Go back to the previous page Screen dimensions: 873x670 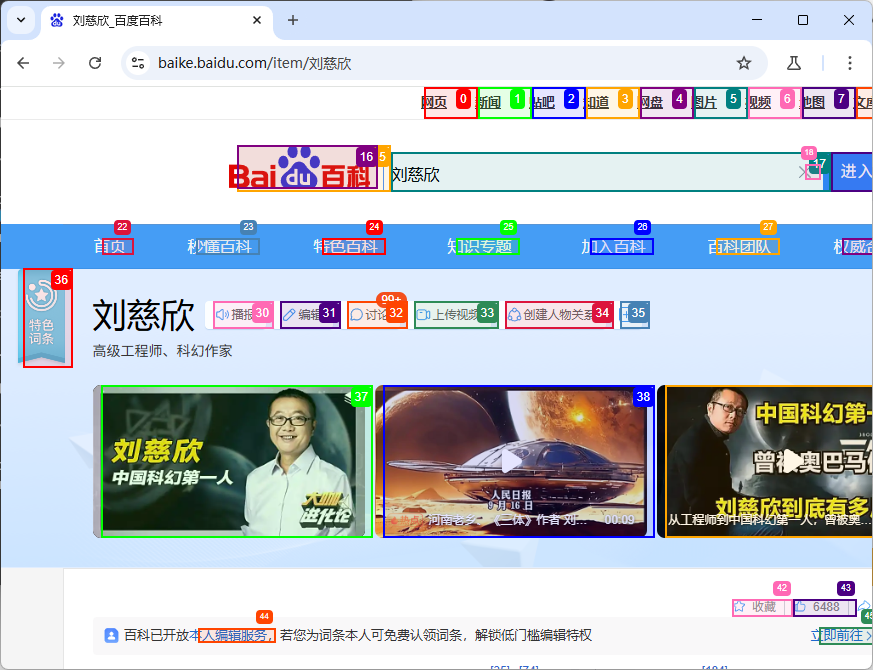23,63
